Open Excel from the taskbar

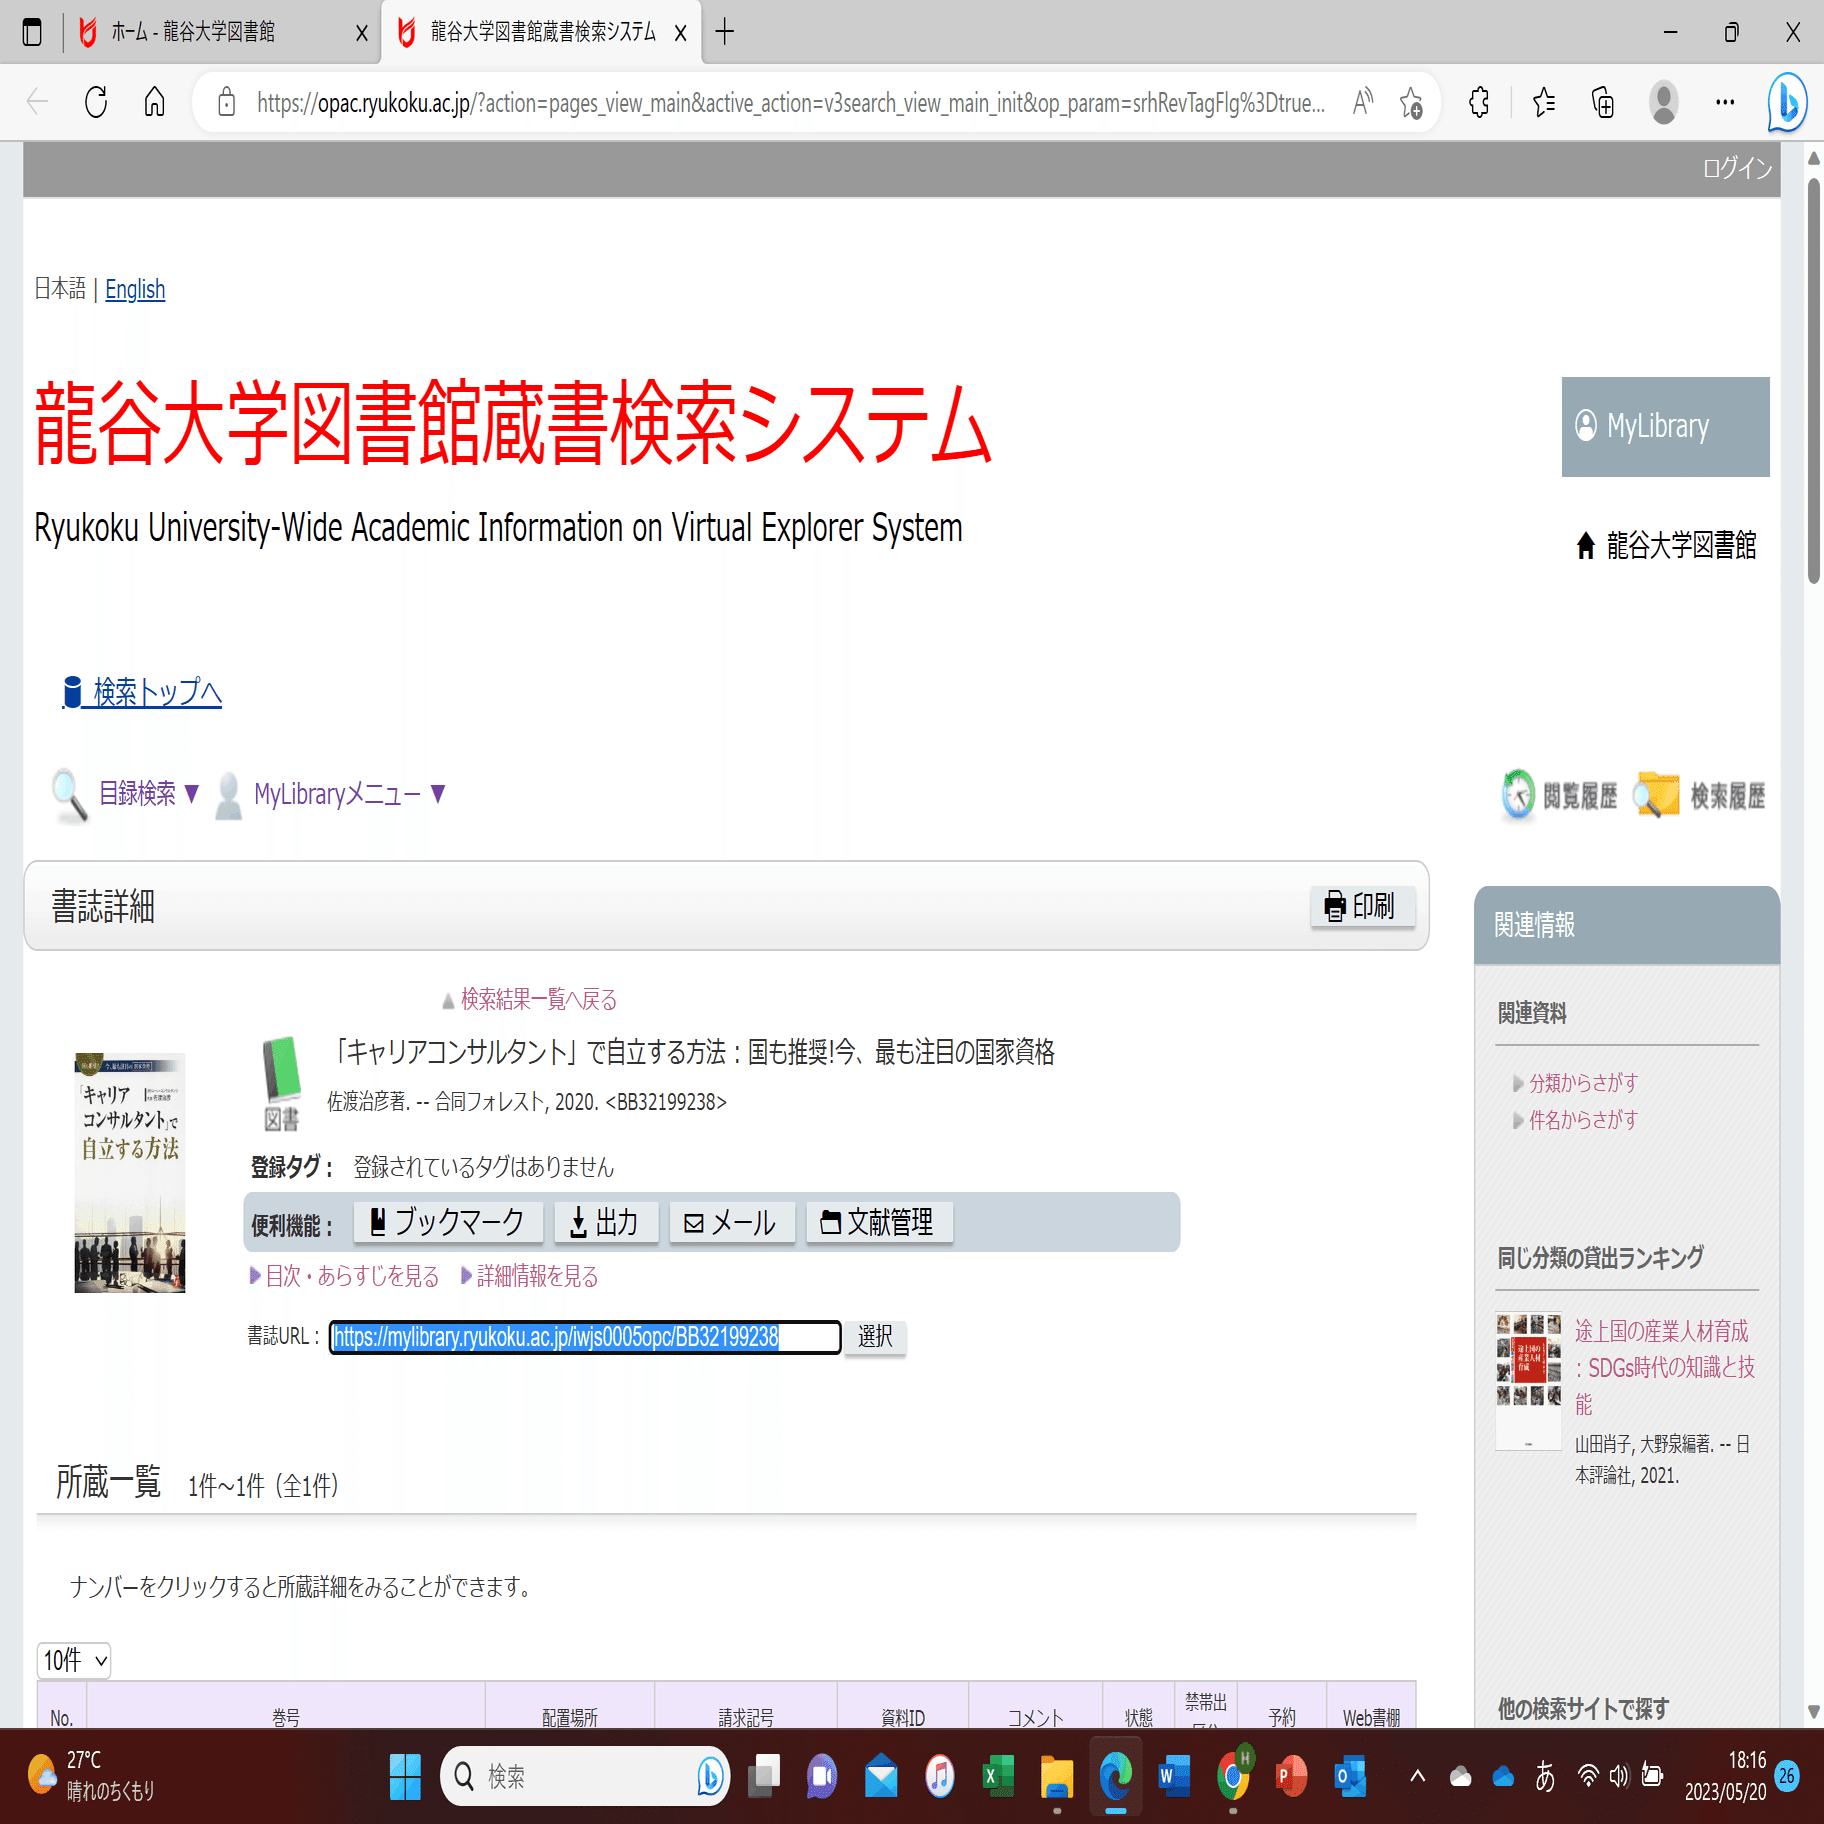(x=998, y=1776)
